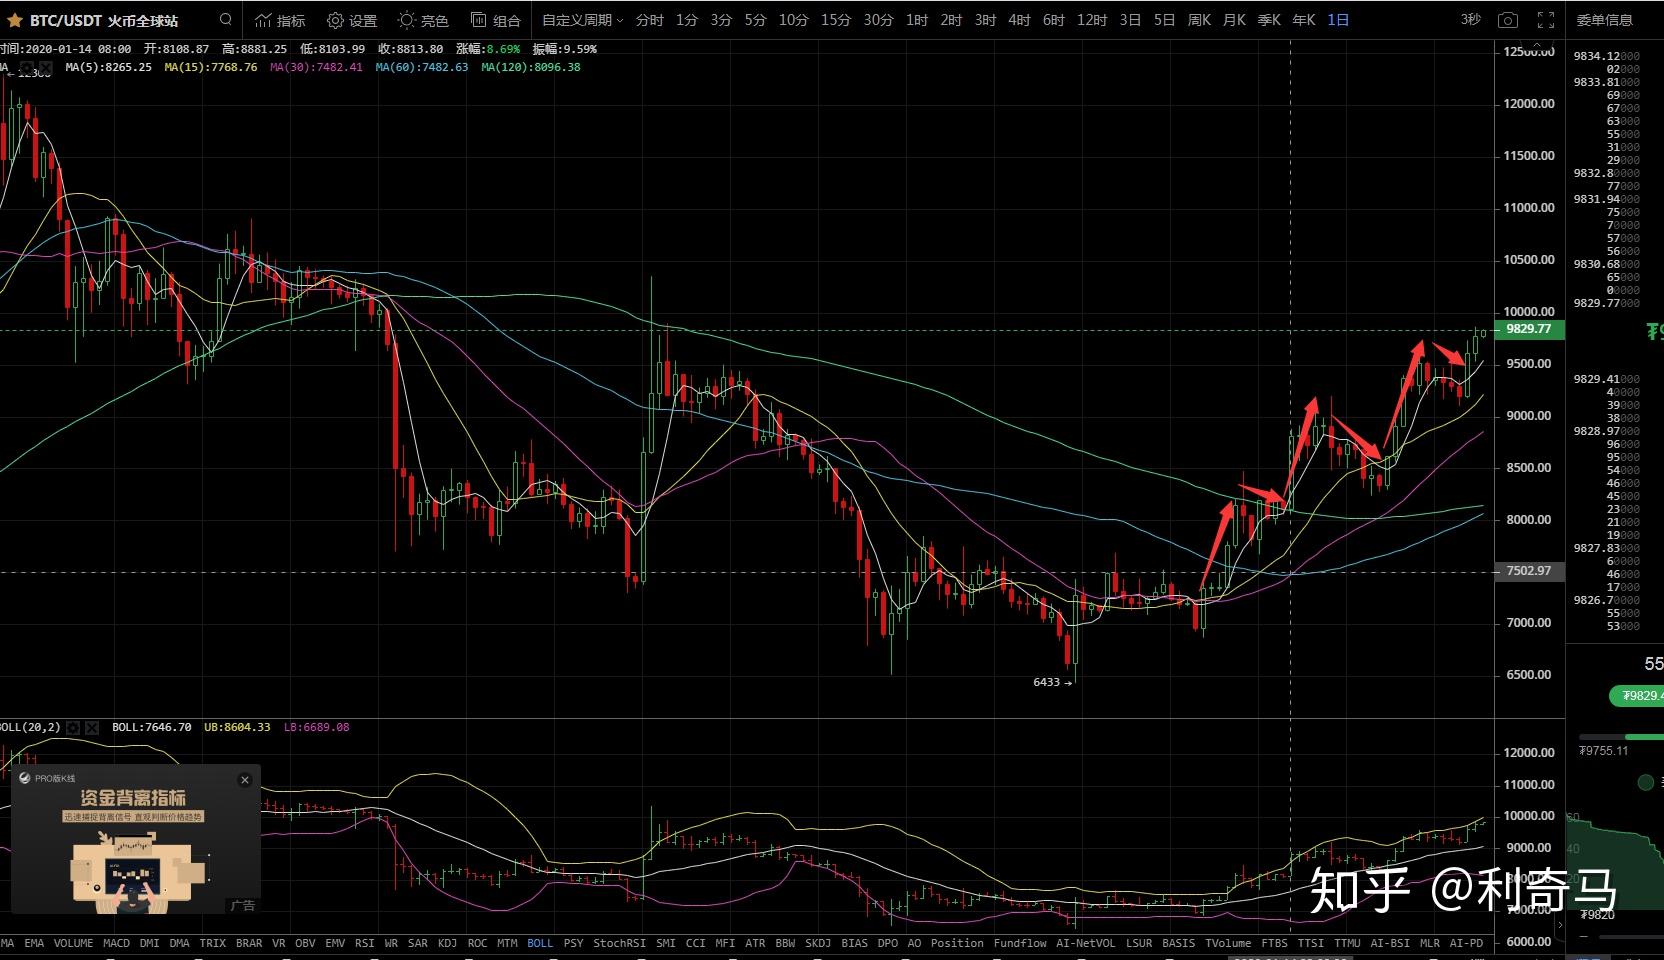Image resolution: width=1664 pixels, height=960 pixels.
Task: Expand the 自定义周期 custom period dropdown
Action: (x=582, y=20)
